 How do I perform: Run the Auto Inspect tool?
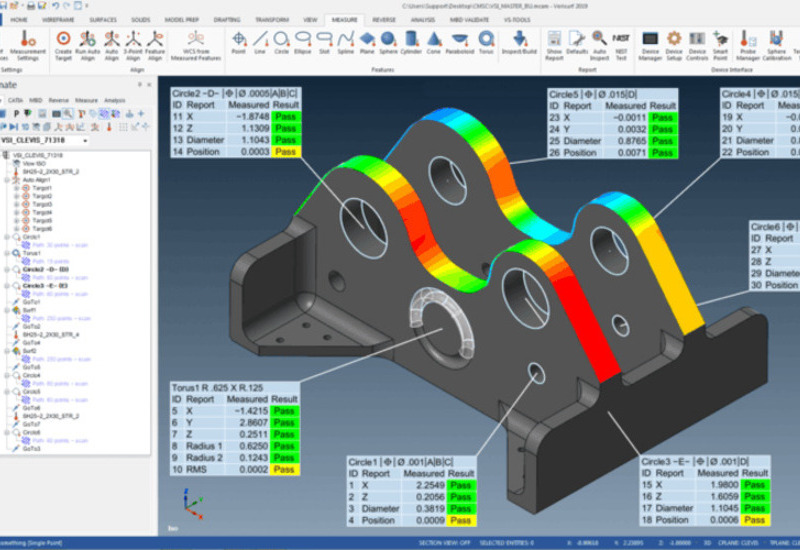[x=599, y=46]
